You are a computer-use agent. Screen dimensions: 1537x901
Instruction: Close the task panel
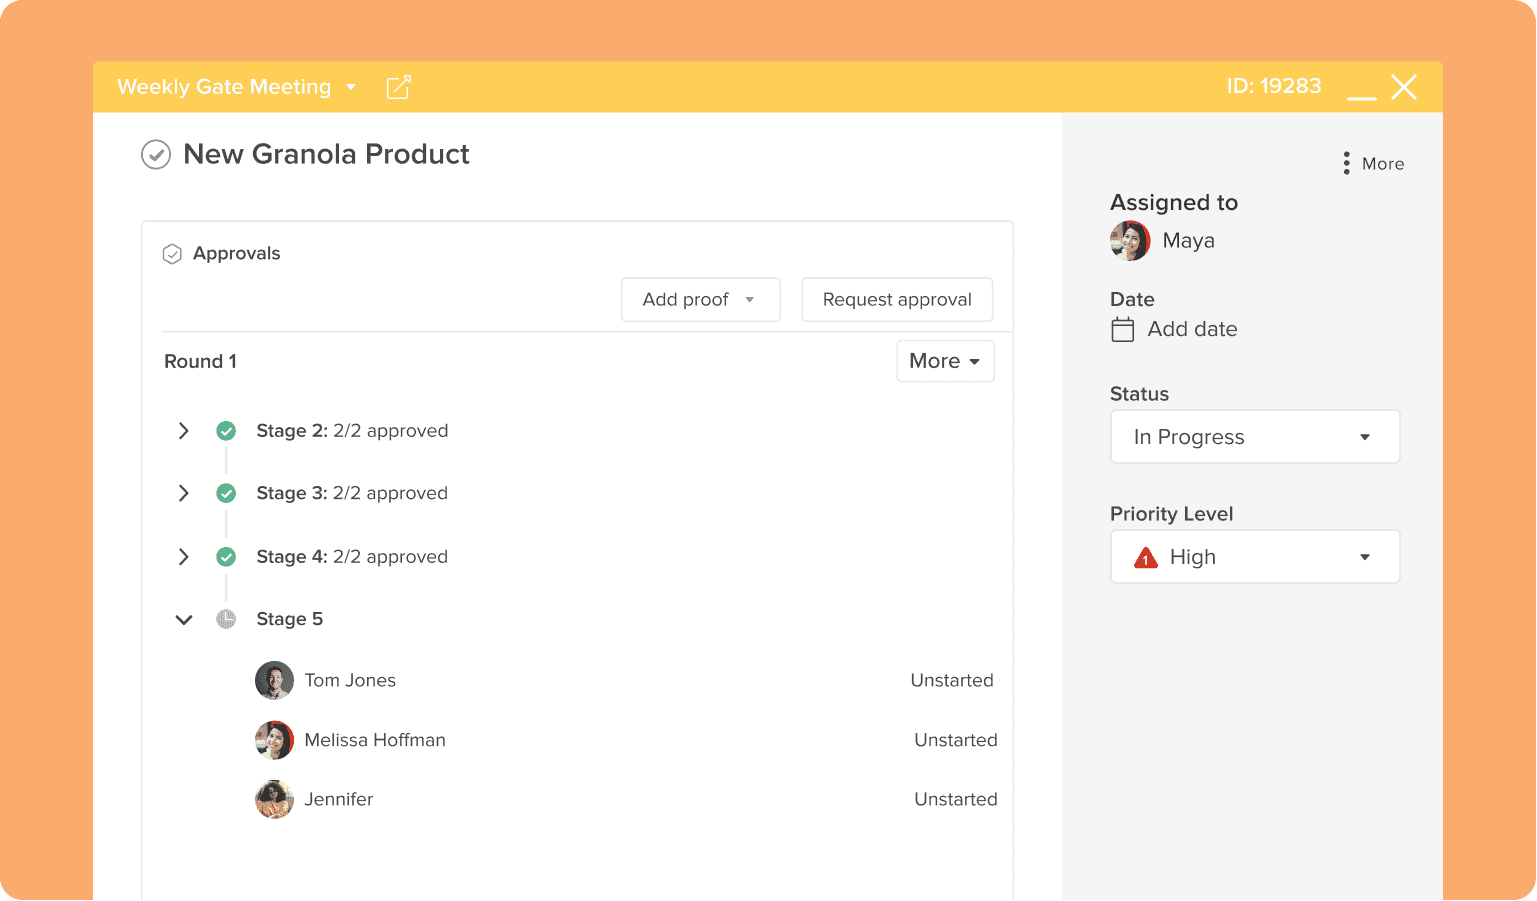(1405, 87)
